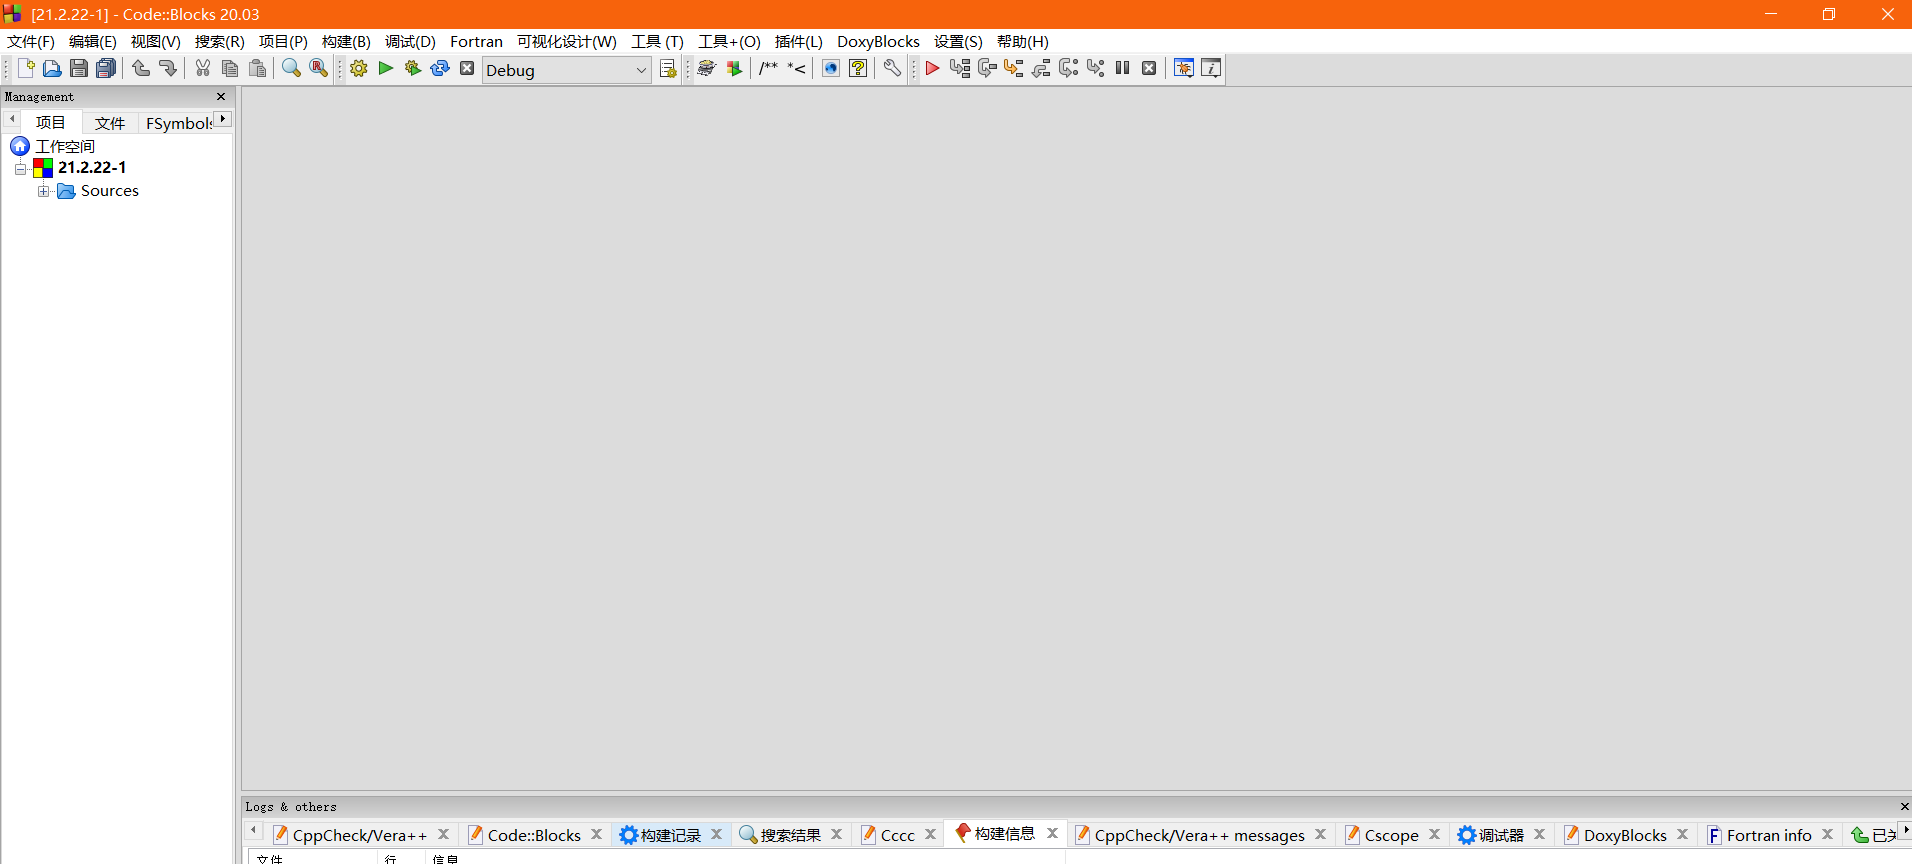Click the Copy icon in the toolbar

point(230,68)
